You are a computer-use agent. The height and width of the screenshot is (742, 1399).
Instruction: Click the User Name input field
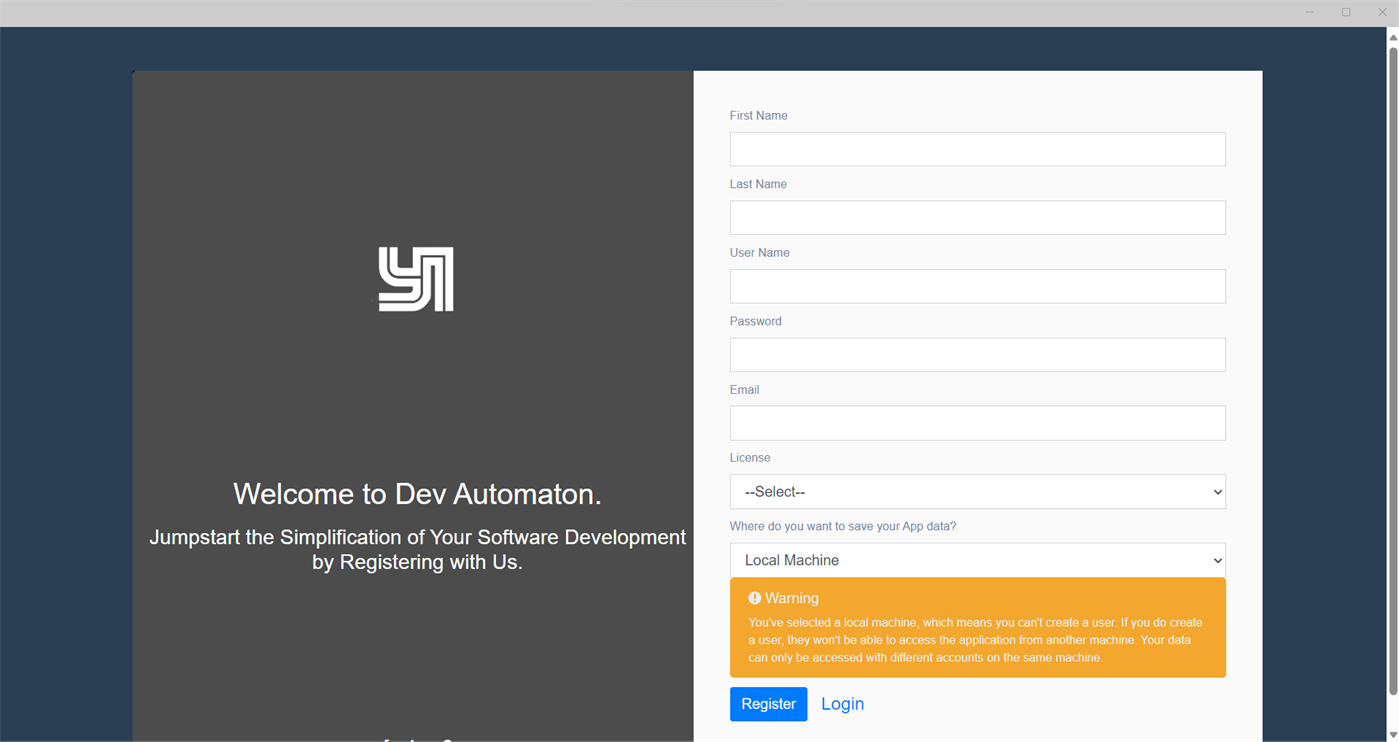977,286
